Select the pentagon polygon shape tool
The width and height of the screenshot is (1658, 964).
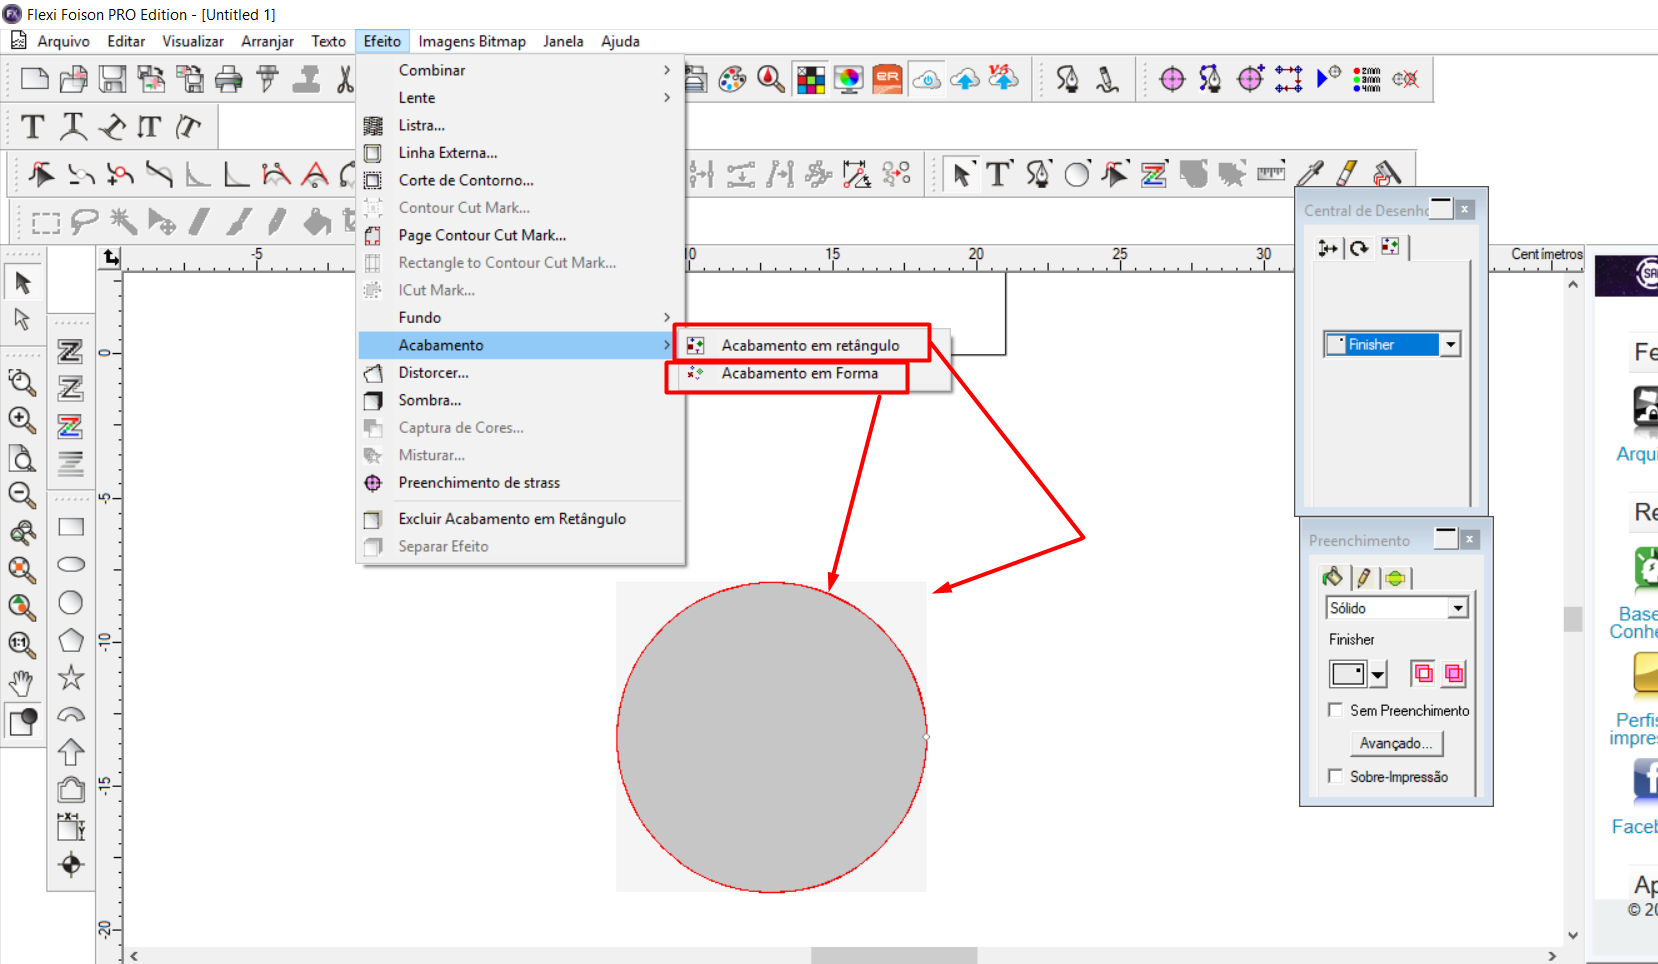point(71,640)
